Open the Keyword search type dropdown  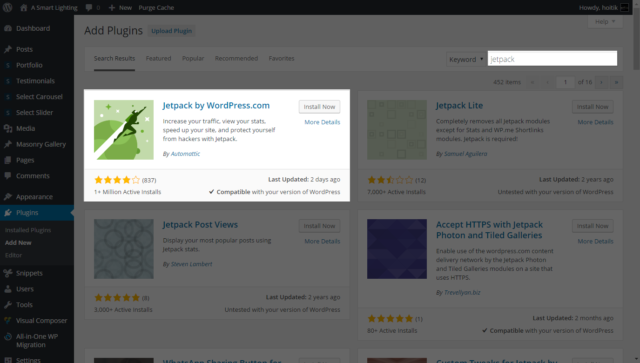(x=466, y=59)
